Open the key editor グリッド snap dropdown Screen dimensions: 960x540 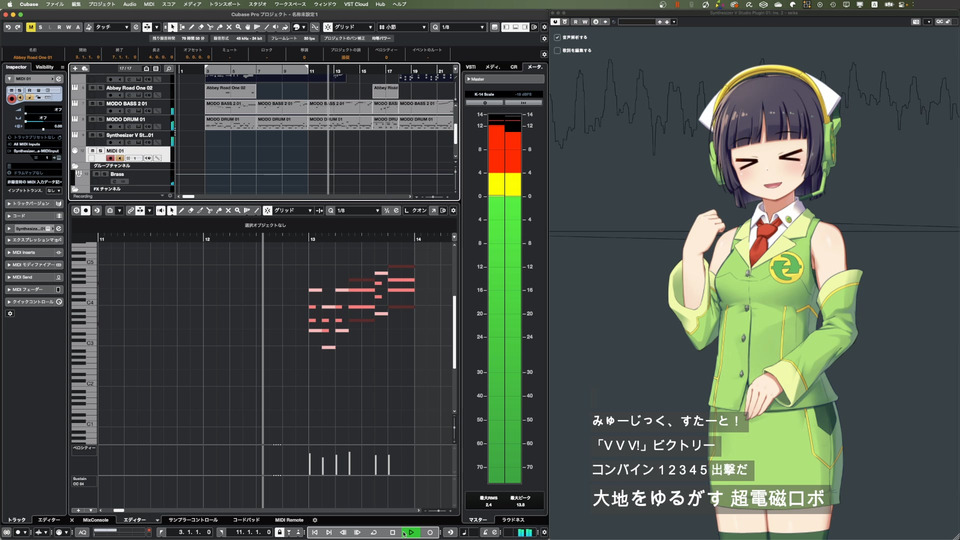(x=293, y=211)
